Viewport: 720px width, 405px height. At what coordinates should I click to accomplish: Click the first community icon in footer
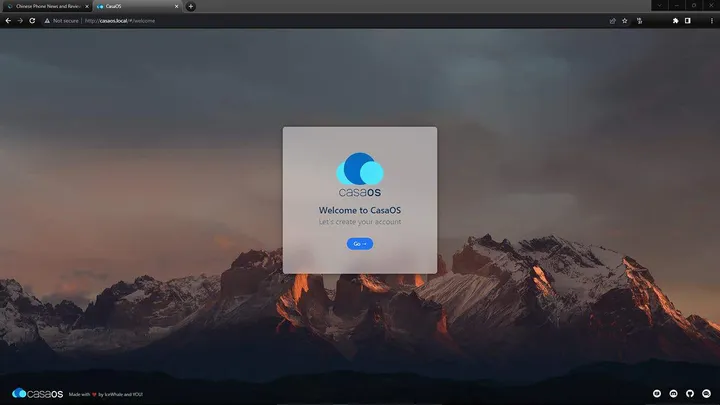(x=656, y=393)
